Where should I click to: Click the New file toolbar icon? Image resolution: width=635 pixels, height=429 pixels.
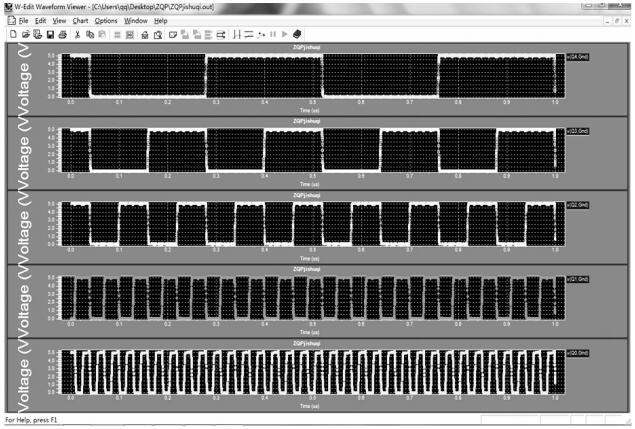13,34
